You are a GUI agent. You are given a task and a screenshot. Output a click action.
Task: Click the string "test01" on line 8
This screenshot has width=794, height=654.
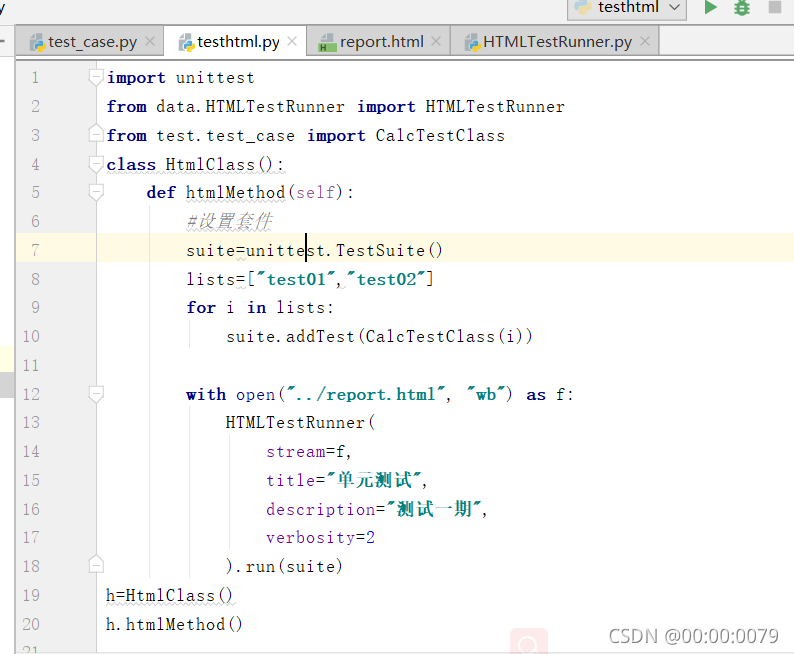coord(296,279)
